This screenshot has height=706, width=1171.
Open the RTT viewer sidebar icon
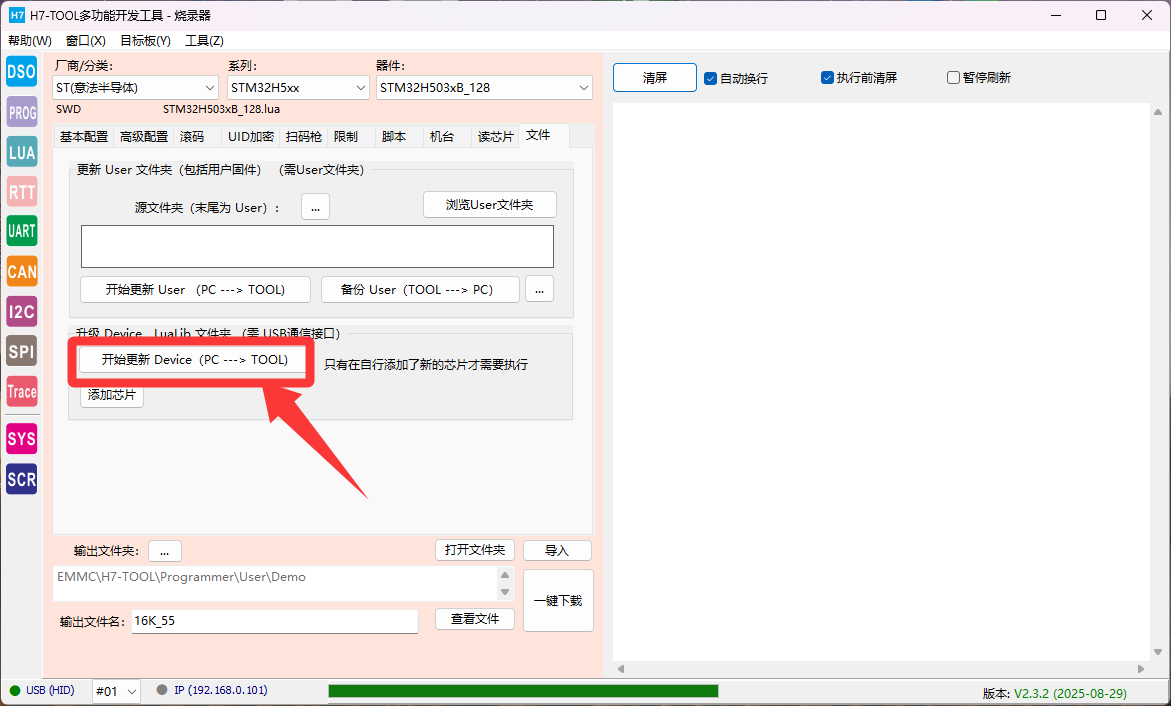tap(22, 192)
